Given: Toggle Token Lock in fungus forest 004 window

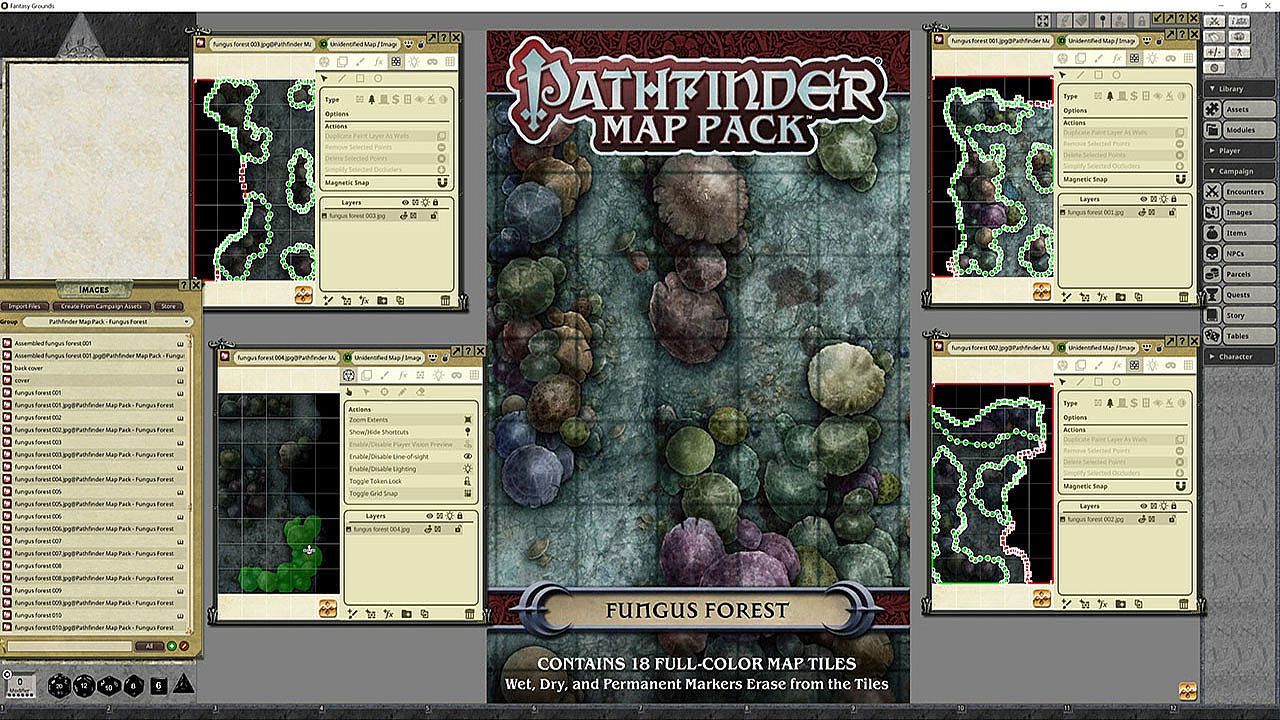Looking at the screenshot, I should pos(468,481).
